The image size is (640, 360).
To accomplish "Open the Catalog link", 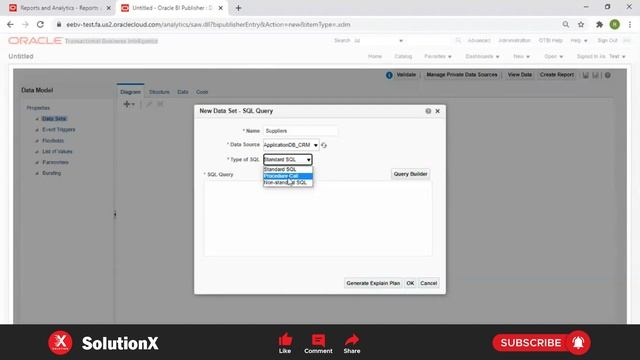I will click(x=403, y=56).
